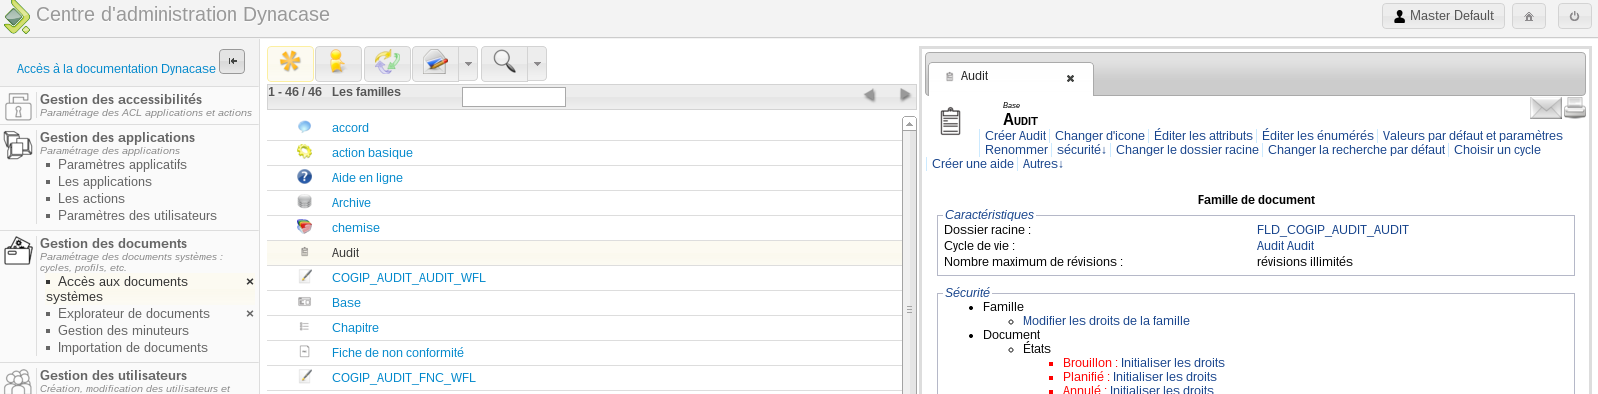
Task: Click the Gestion des utilisateurs people icon
Action: (18, 381)
